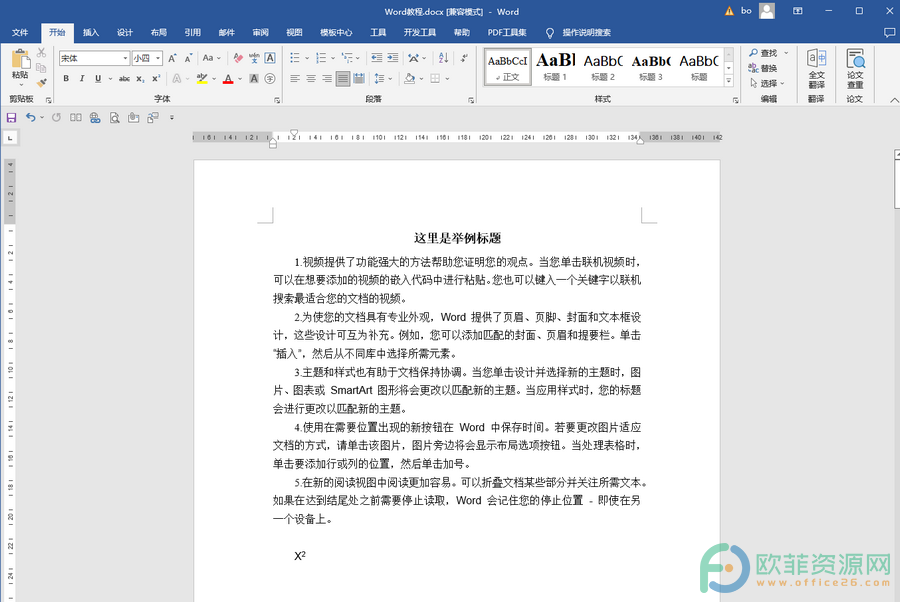Toggle Strikethrough (abc) formatting
This screenshot has width=900, height=602.
(x=124, y=79)
